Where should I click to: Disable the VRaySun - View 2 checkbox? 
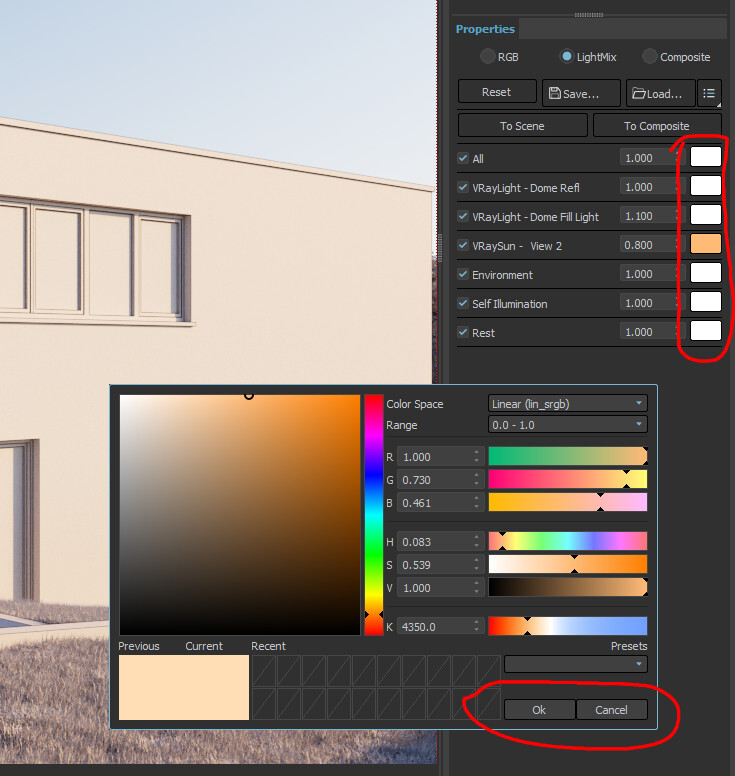463,245
